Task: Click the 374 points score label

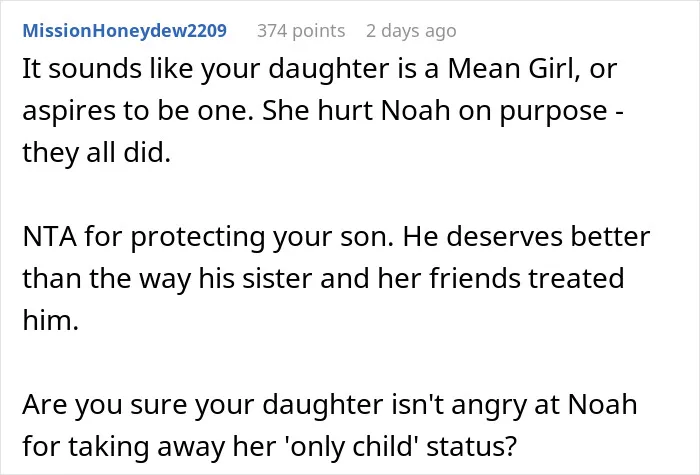Action: [x=301, y=31]
